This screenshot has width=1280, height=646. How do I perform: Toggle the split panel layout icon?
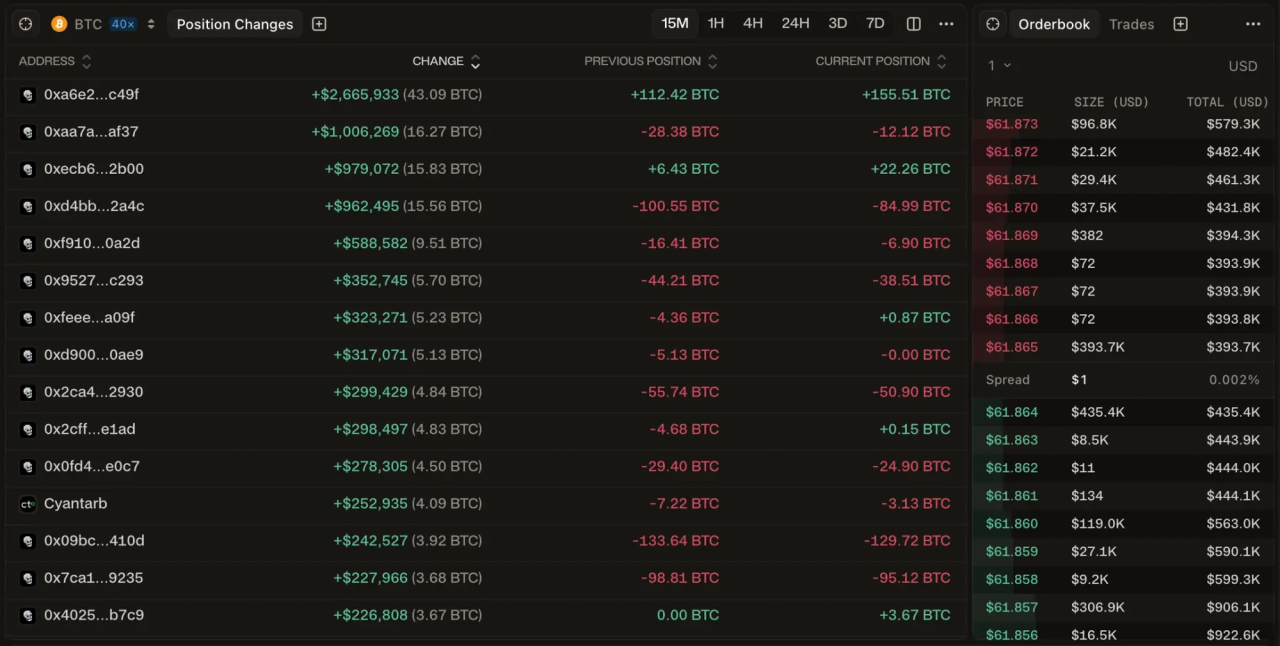click(x=914, y=24)
